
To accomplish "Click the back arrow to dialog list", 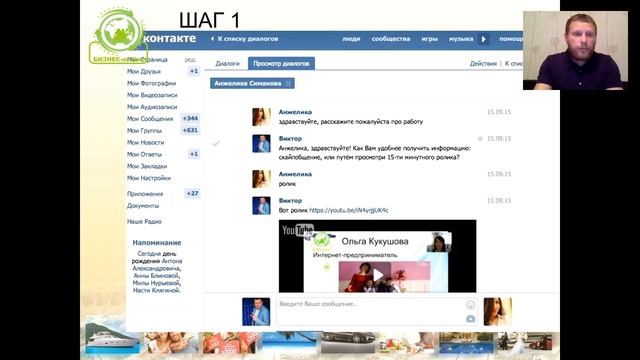I will pos(212,39).
